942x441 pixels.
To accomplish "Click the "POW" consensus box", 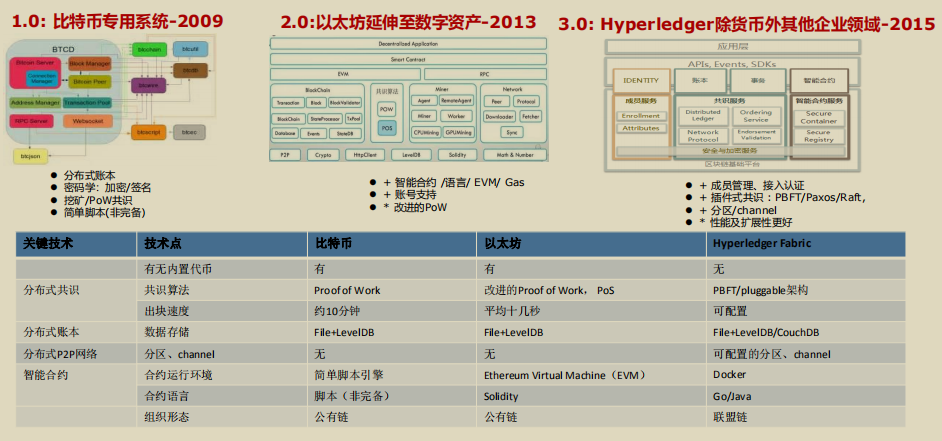I will [x=387, y=109].
